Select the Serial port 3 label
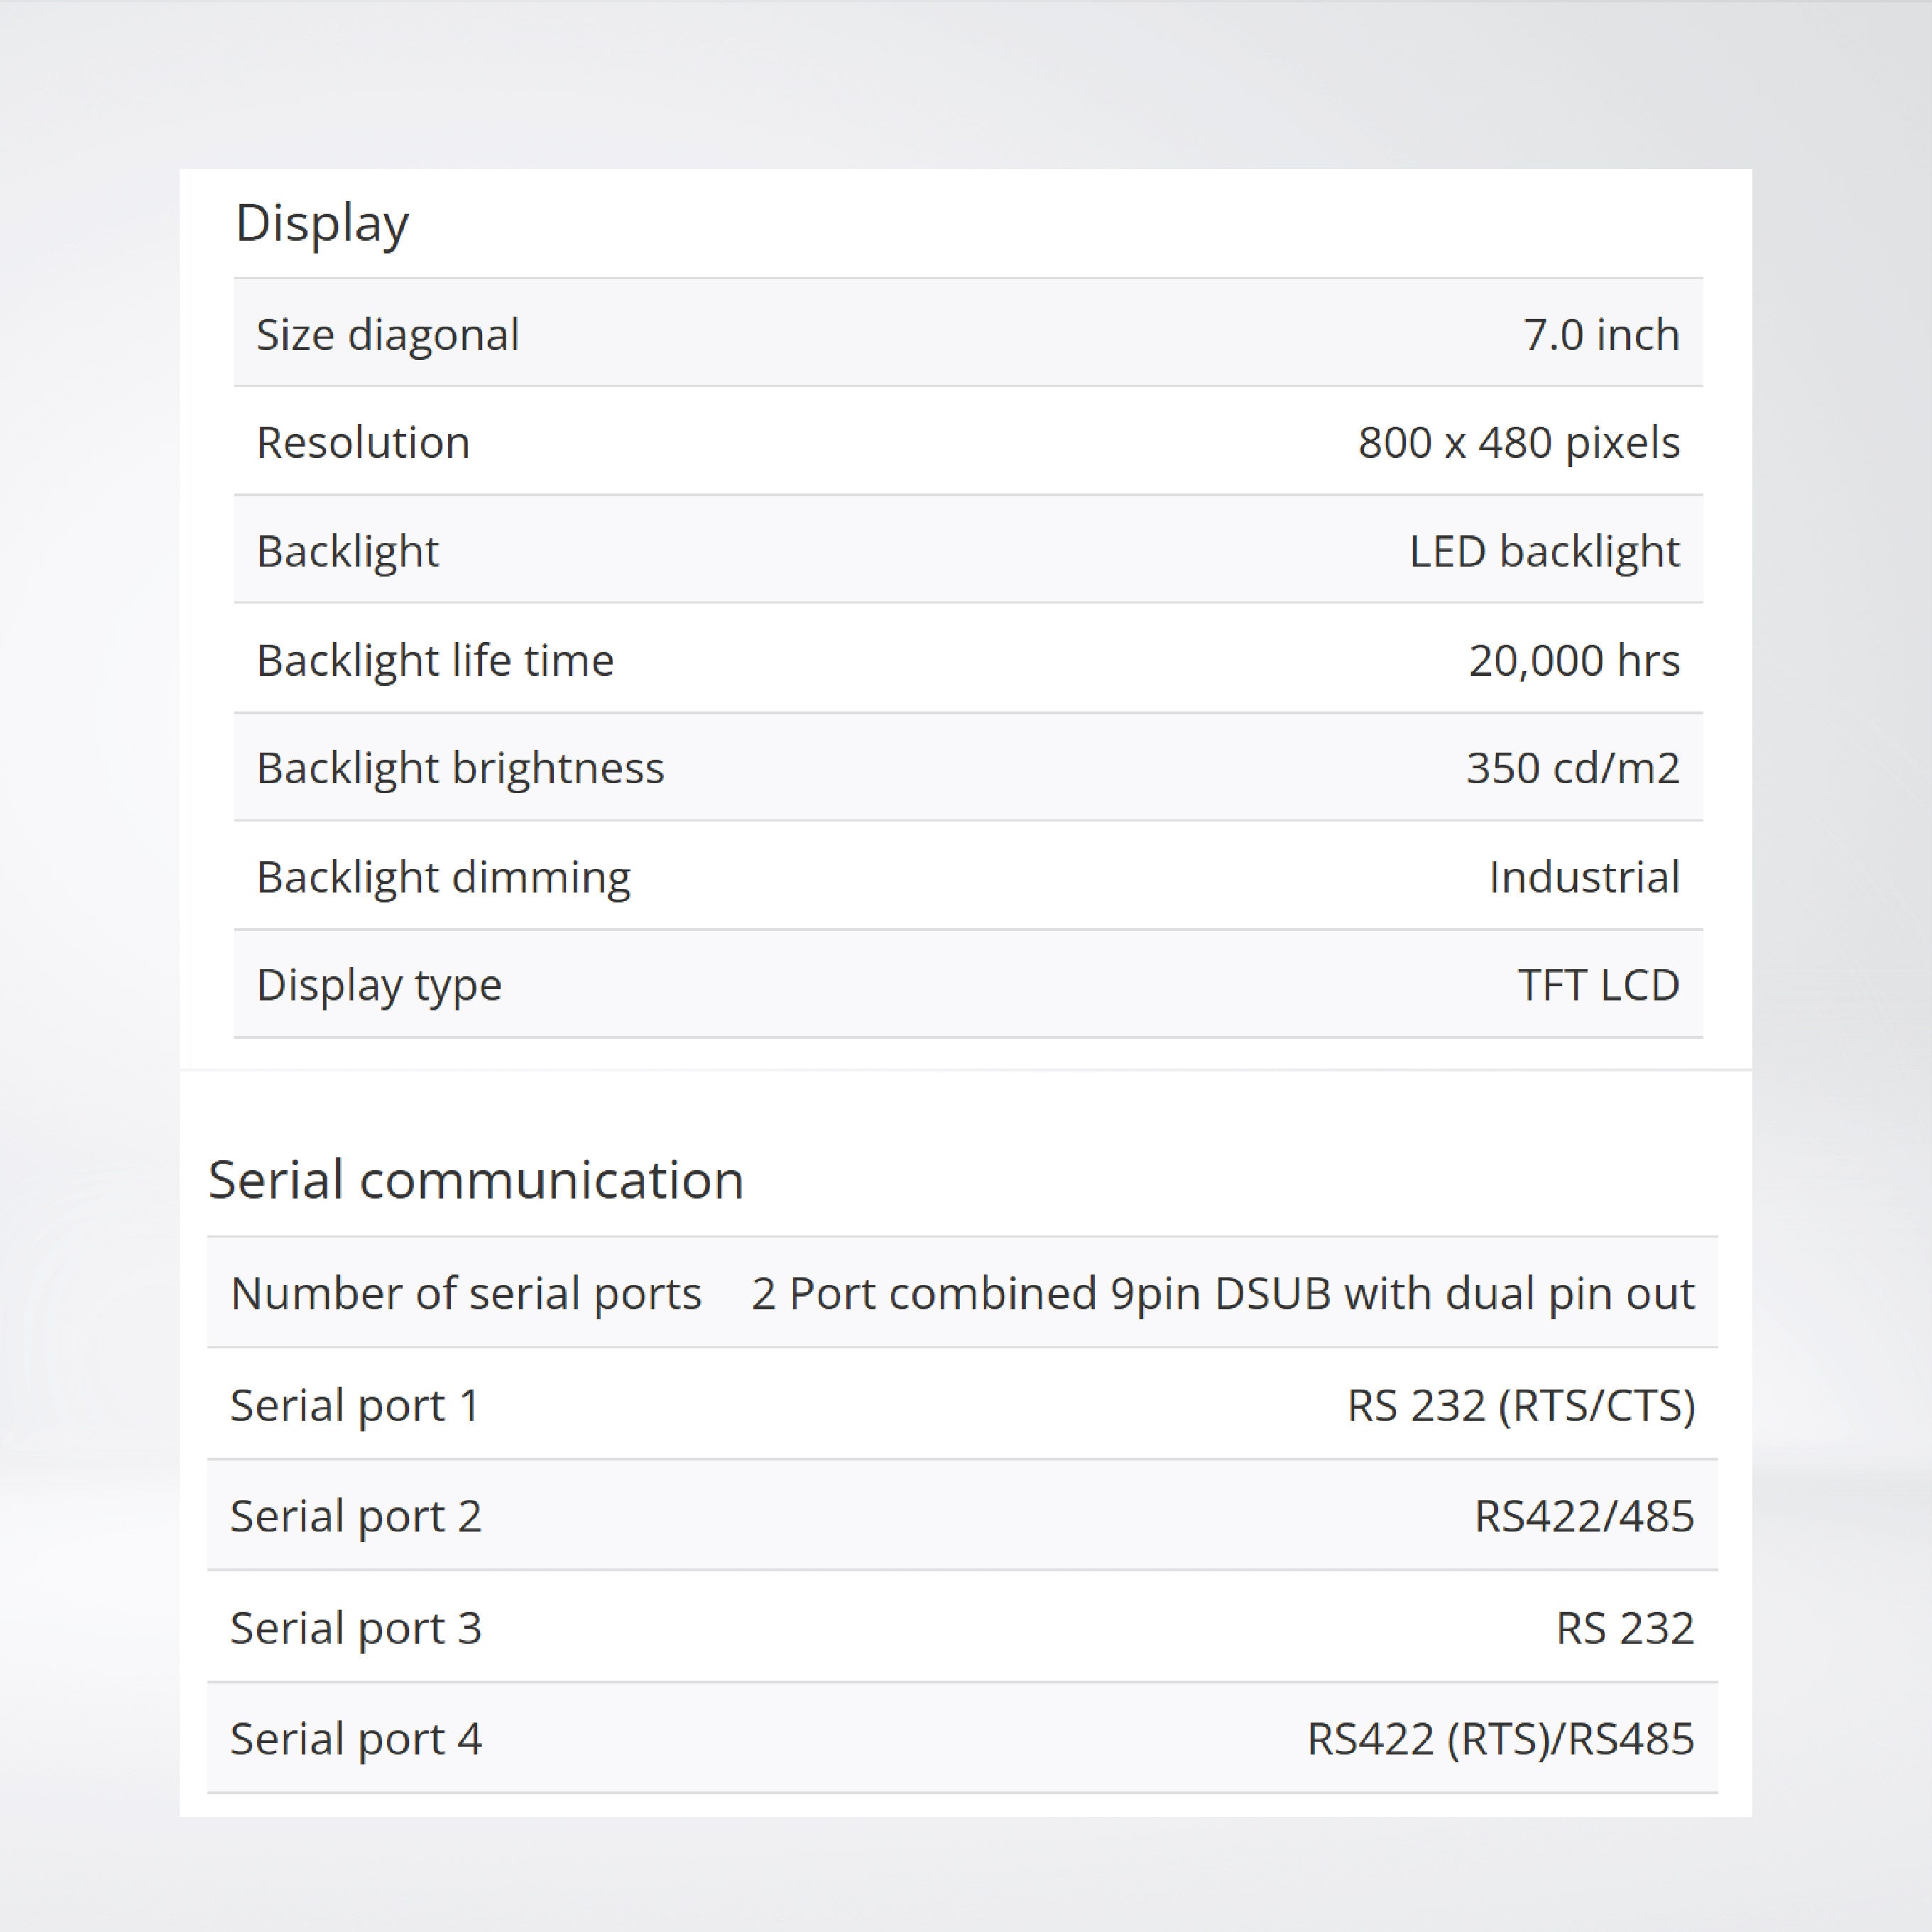The height and width of the screenshot is (1932, 1932). pos(356,1627)
